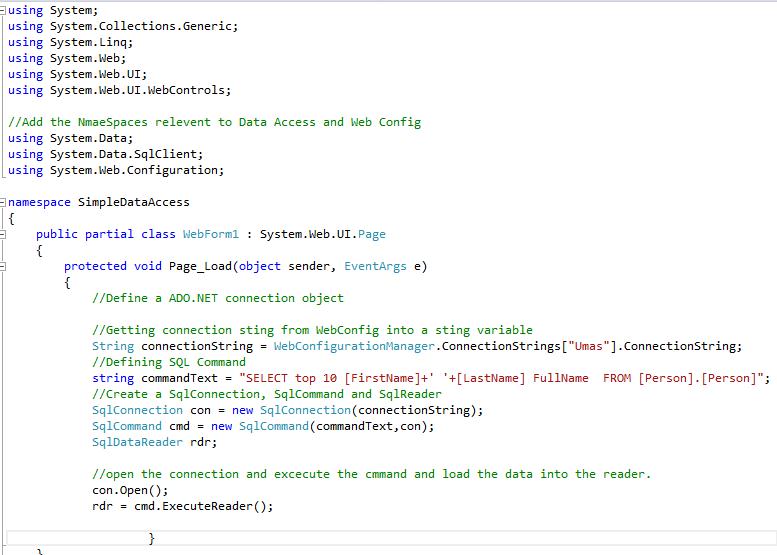Click the 'public partial class' keywords

tap(106, 234)
